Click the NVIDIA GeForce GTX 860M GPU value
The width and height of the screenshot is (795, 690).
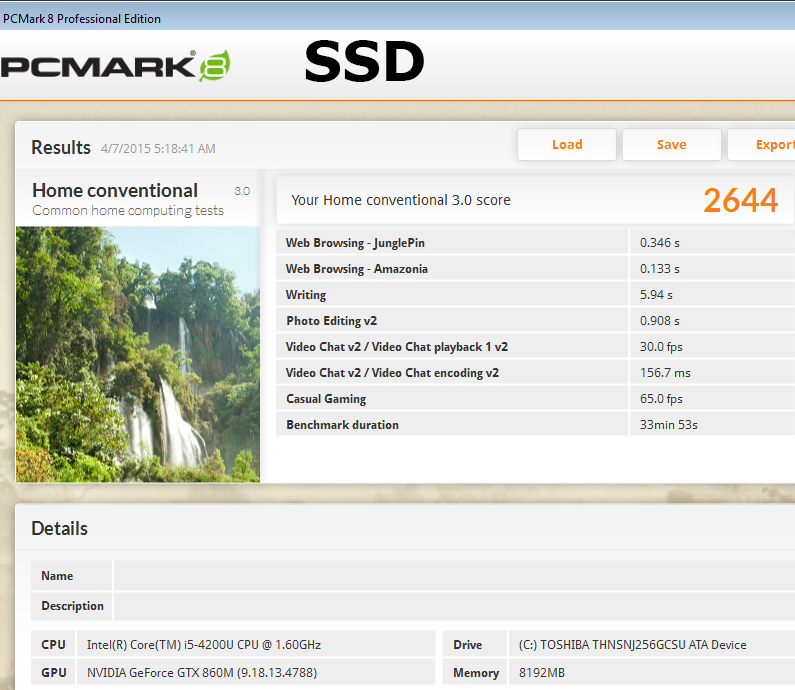pyautogui.click(x=202, y=673)
